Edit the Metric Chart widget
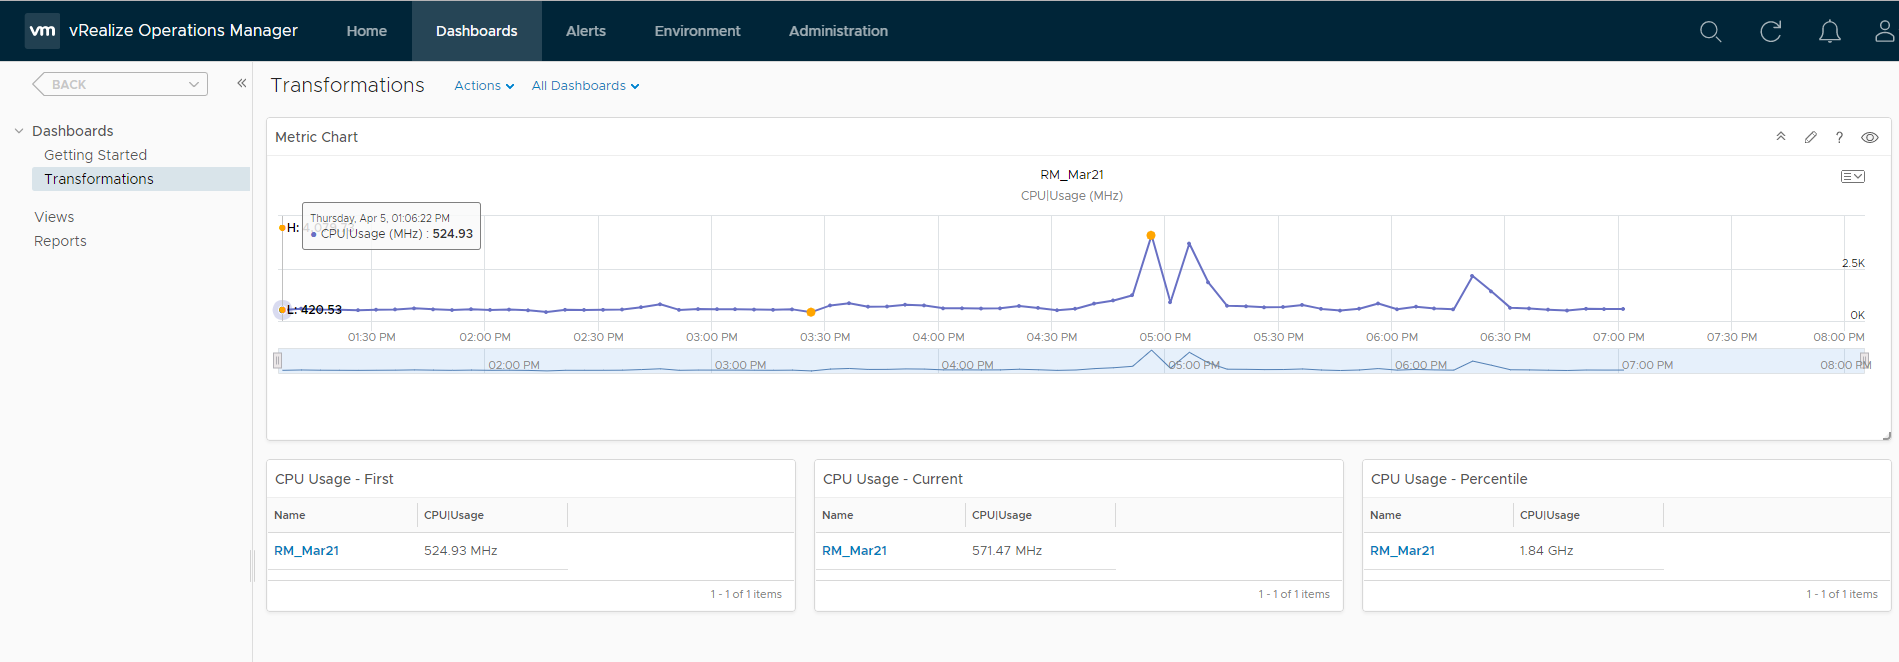1899x662 pixels. 1810,137
